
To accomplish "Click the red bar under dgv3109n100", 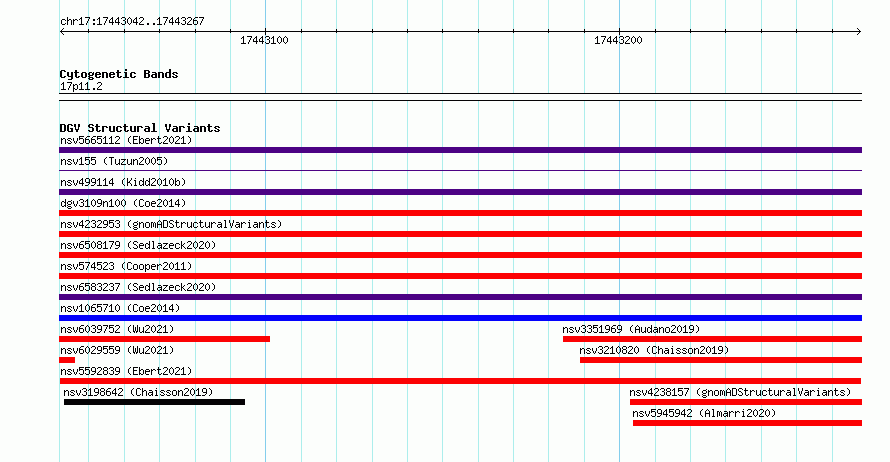I will point(460,213).
